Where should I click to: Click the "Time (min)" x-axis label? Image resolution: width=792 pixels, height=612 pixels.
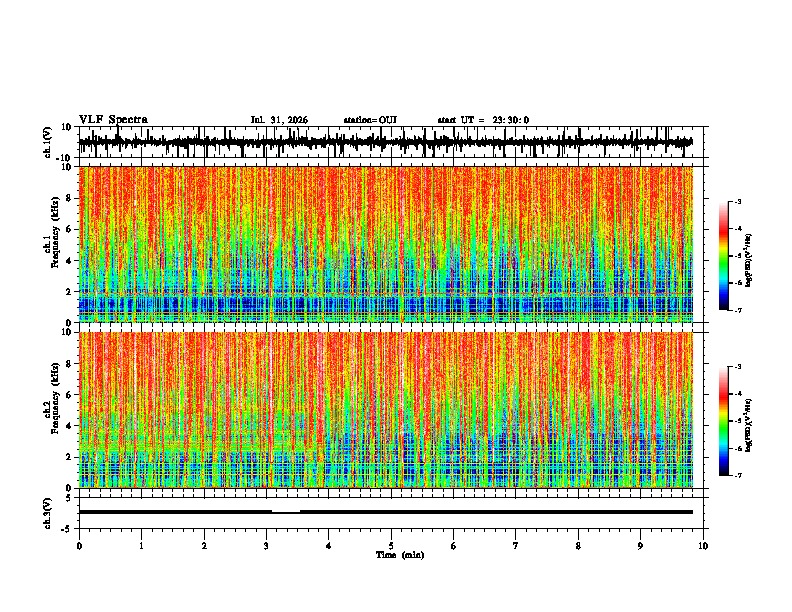pos(400,555)
